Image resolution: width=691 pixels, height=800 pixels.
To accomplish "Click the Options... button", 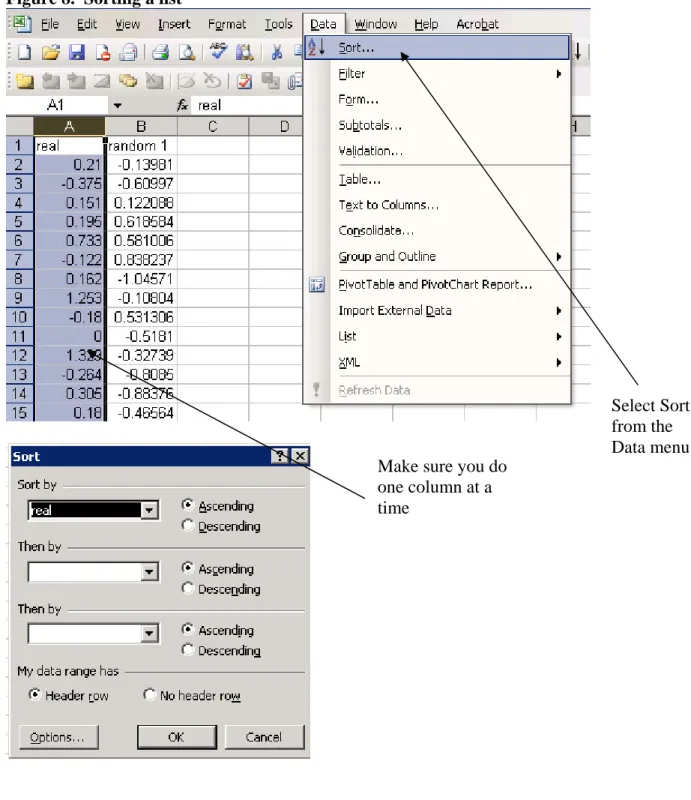I will (58, 737).
